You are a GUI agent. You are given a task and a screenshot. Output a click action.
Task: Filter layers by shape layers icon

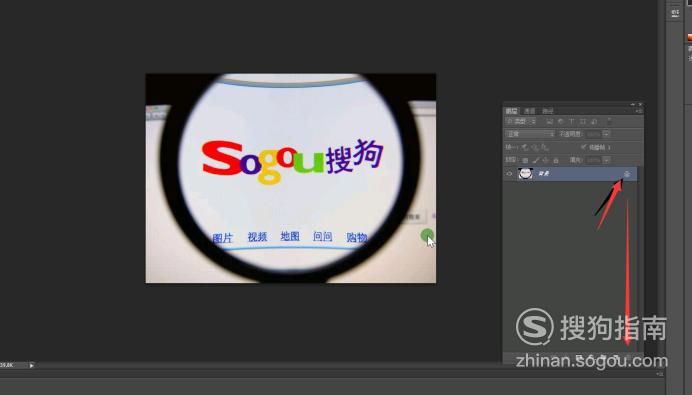point(583,121)
